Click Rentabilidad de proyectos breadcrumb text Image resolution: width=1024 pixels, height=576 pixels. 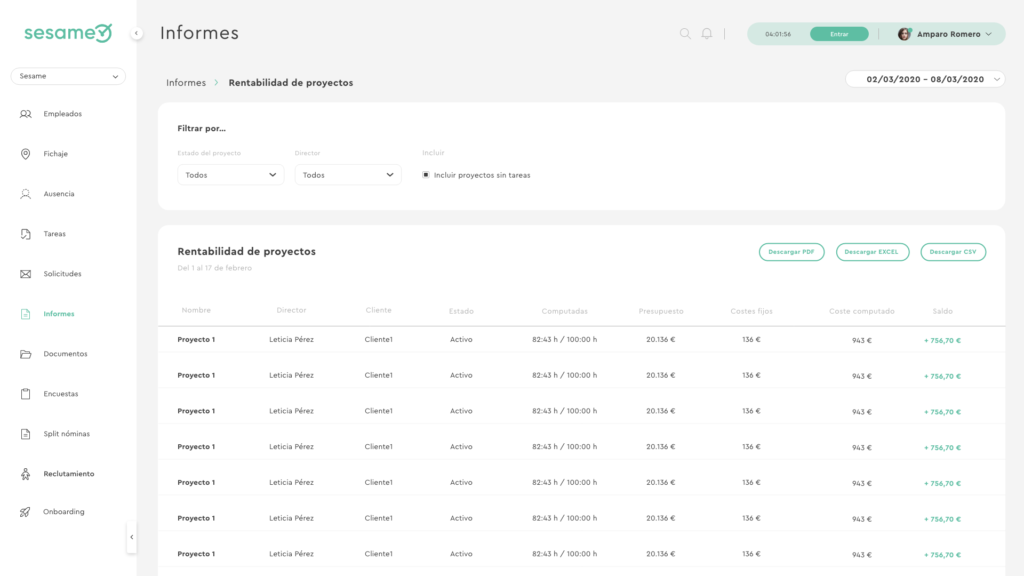[x=291, y=83]
